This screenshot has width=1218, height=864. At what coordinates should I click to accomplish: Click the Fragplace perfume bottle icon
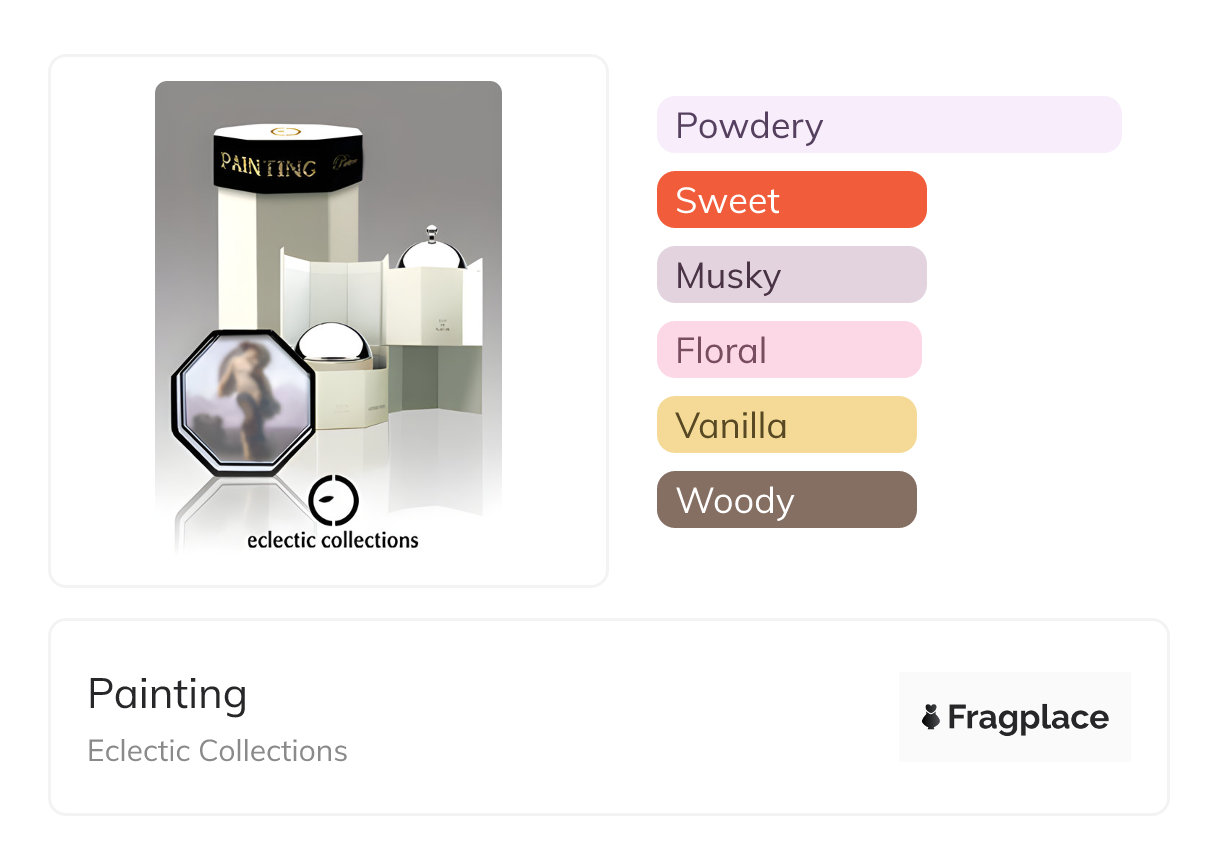(x=931, y=717)
